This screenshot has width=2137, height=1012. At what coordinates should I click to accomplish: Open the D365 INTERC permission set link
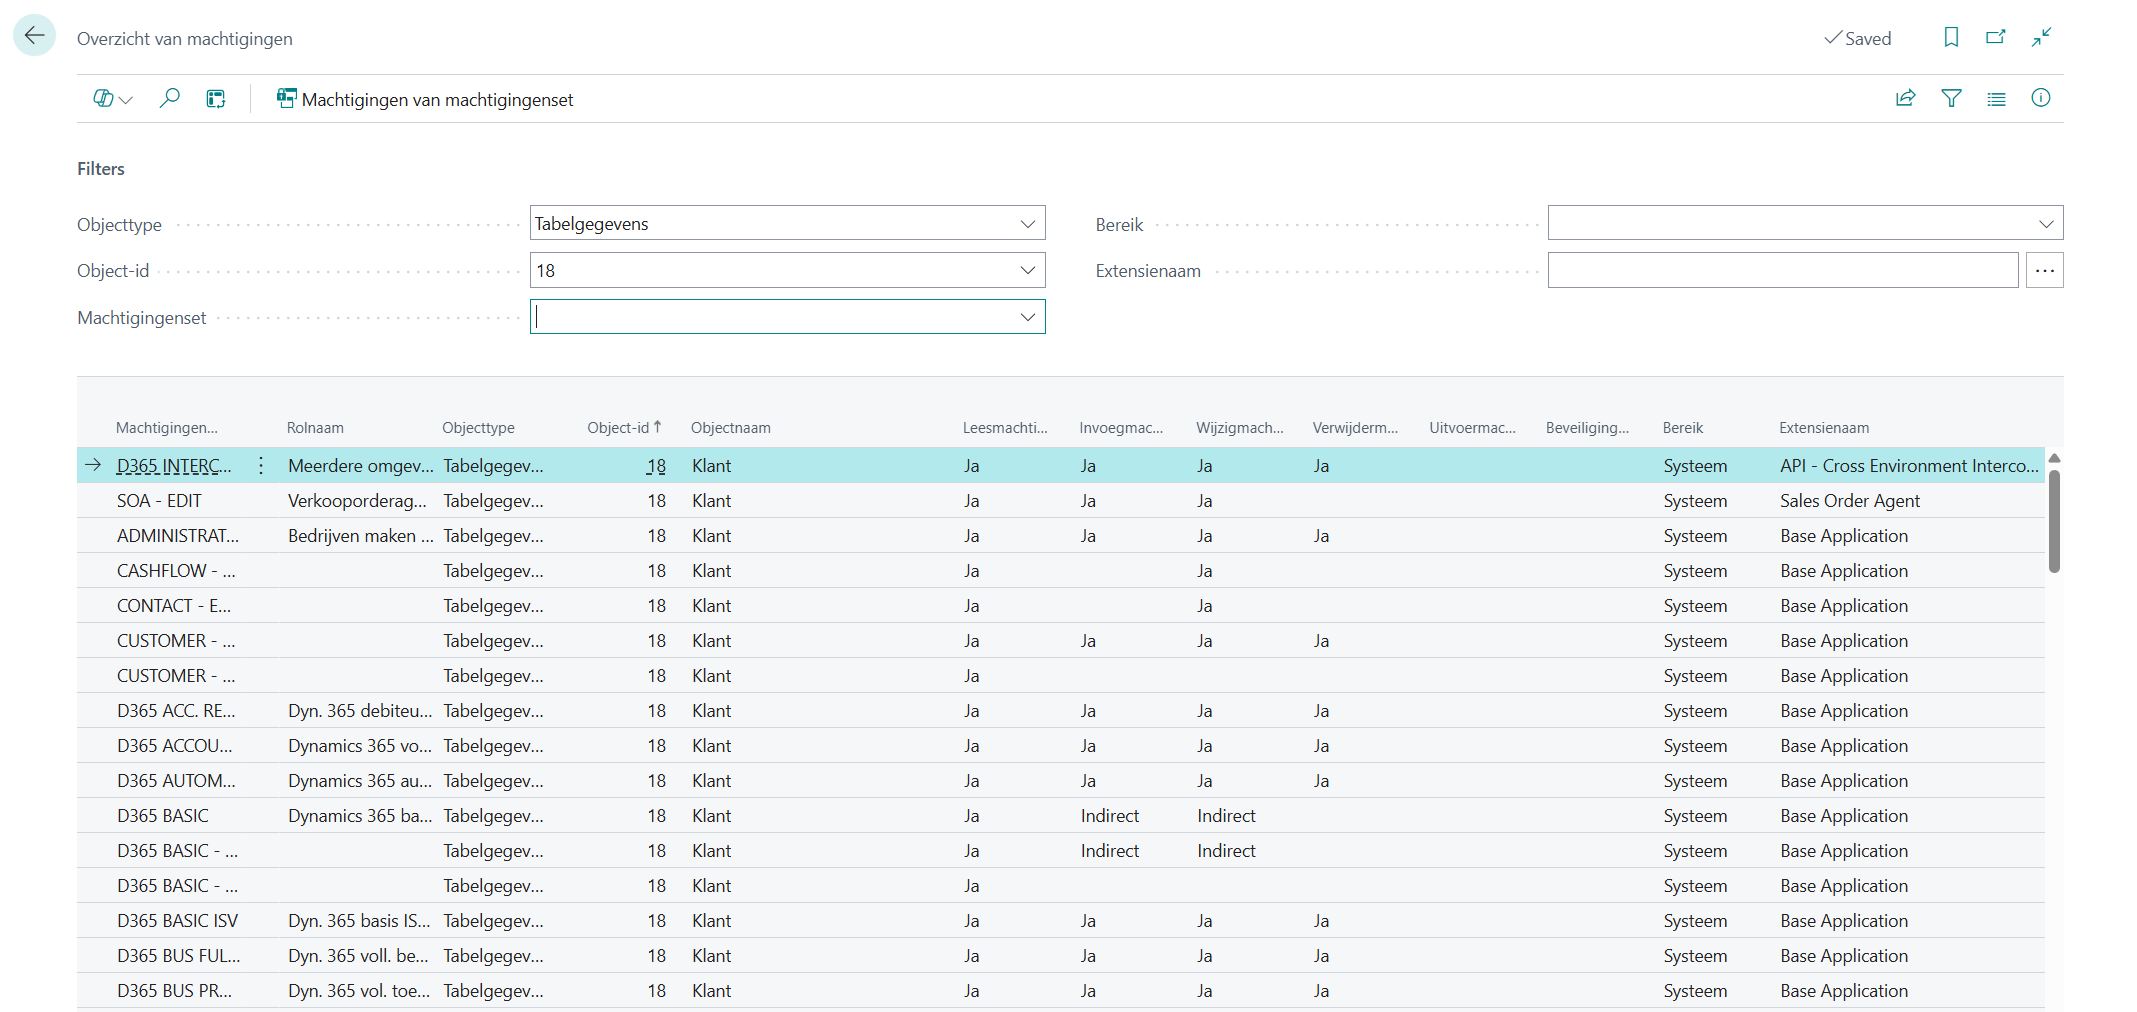pyautogui.click(x=174, y=465)
